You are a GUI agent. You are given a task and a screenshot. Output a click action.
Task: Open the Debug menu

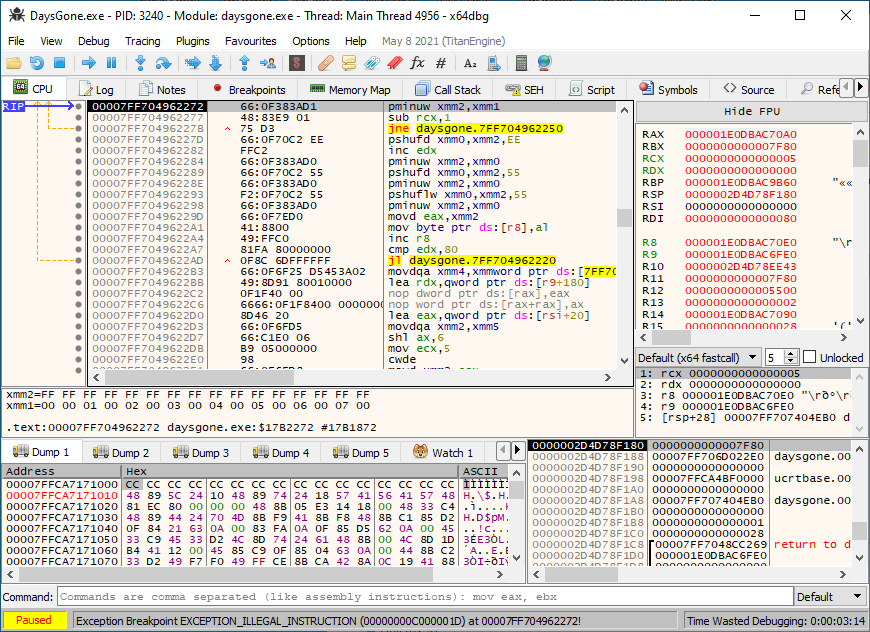coord(93,41)
